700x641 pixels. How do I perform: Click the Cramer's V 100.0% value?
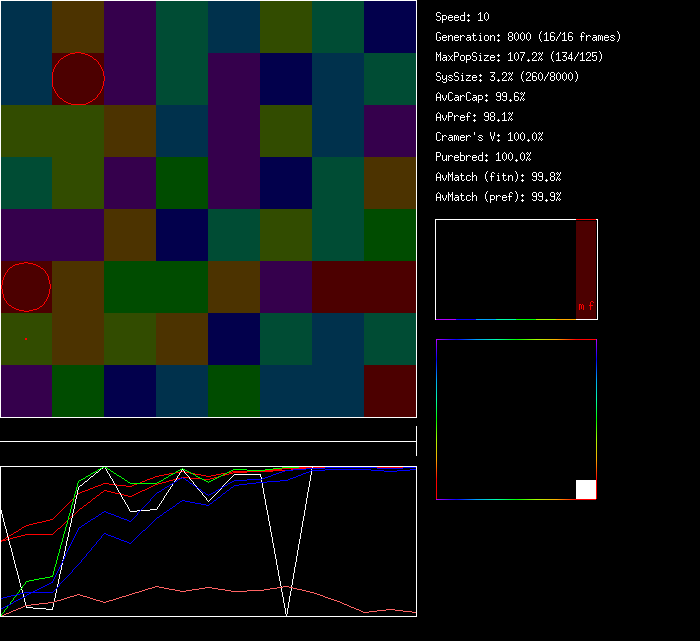click(489, 137)
